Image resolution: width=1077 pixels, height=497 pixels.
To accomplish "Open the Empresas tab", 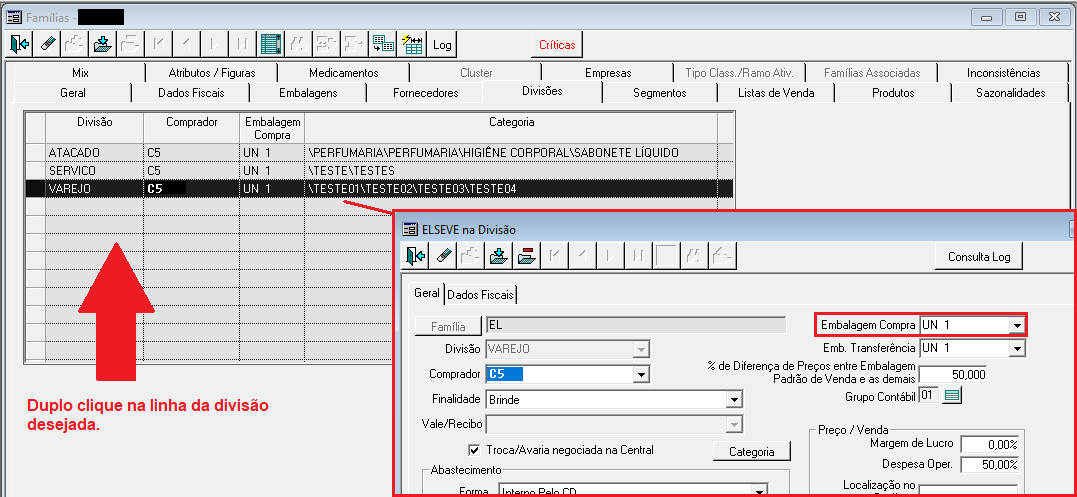I will tap(608, 73).
